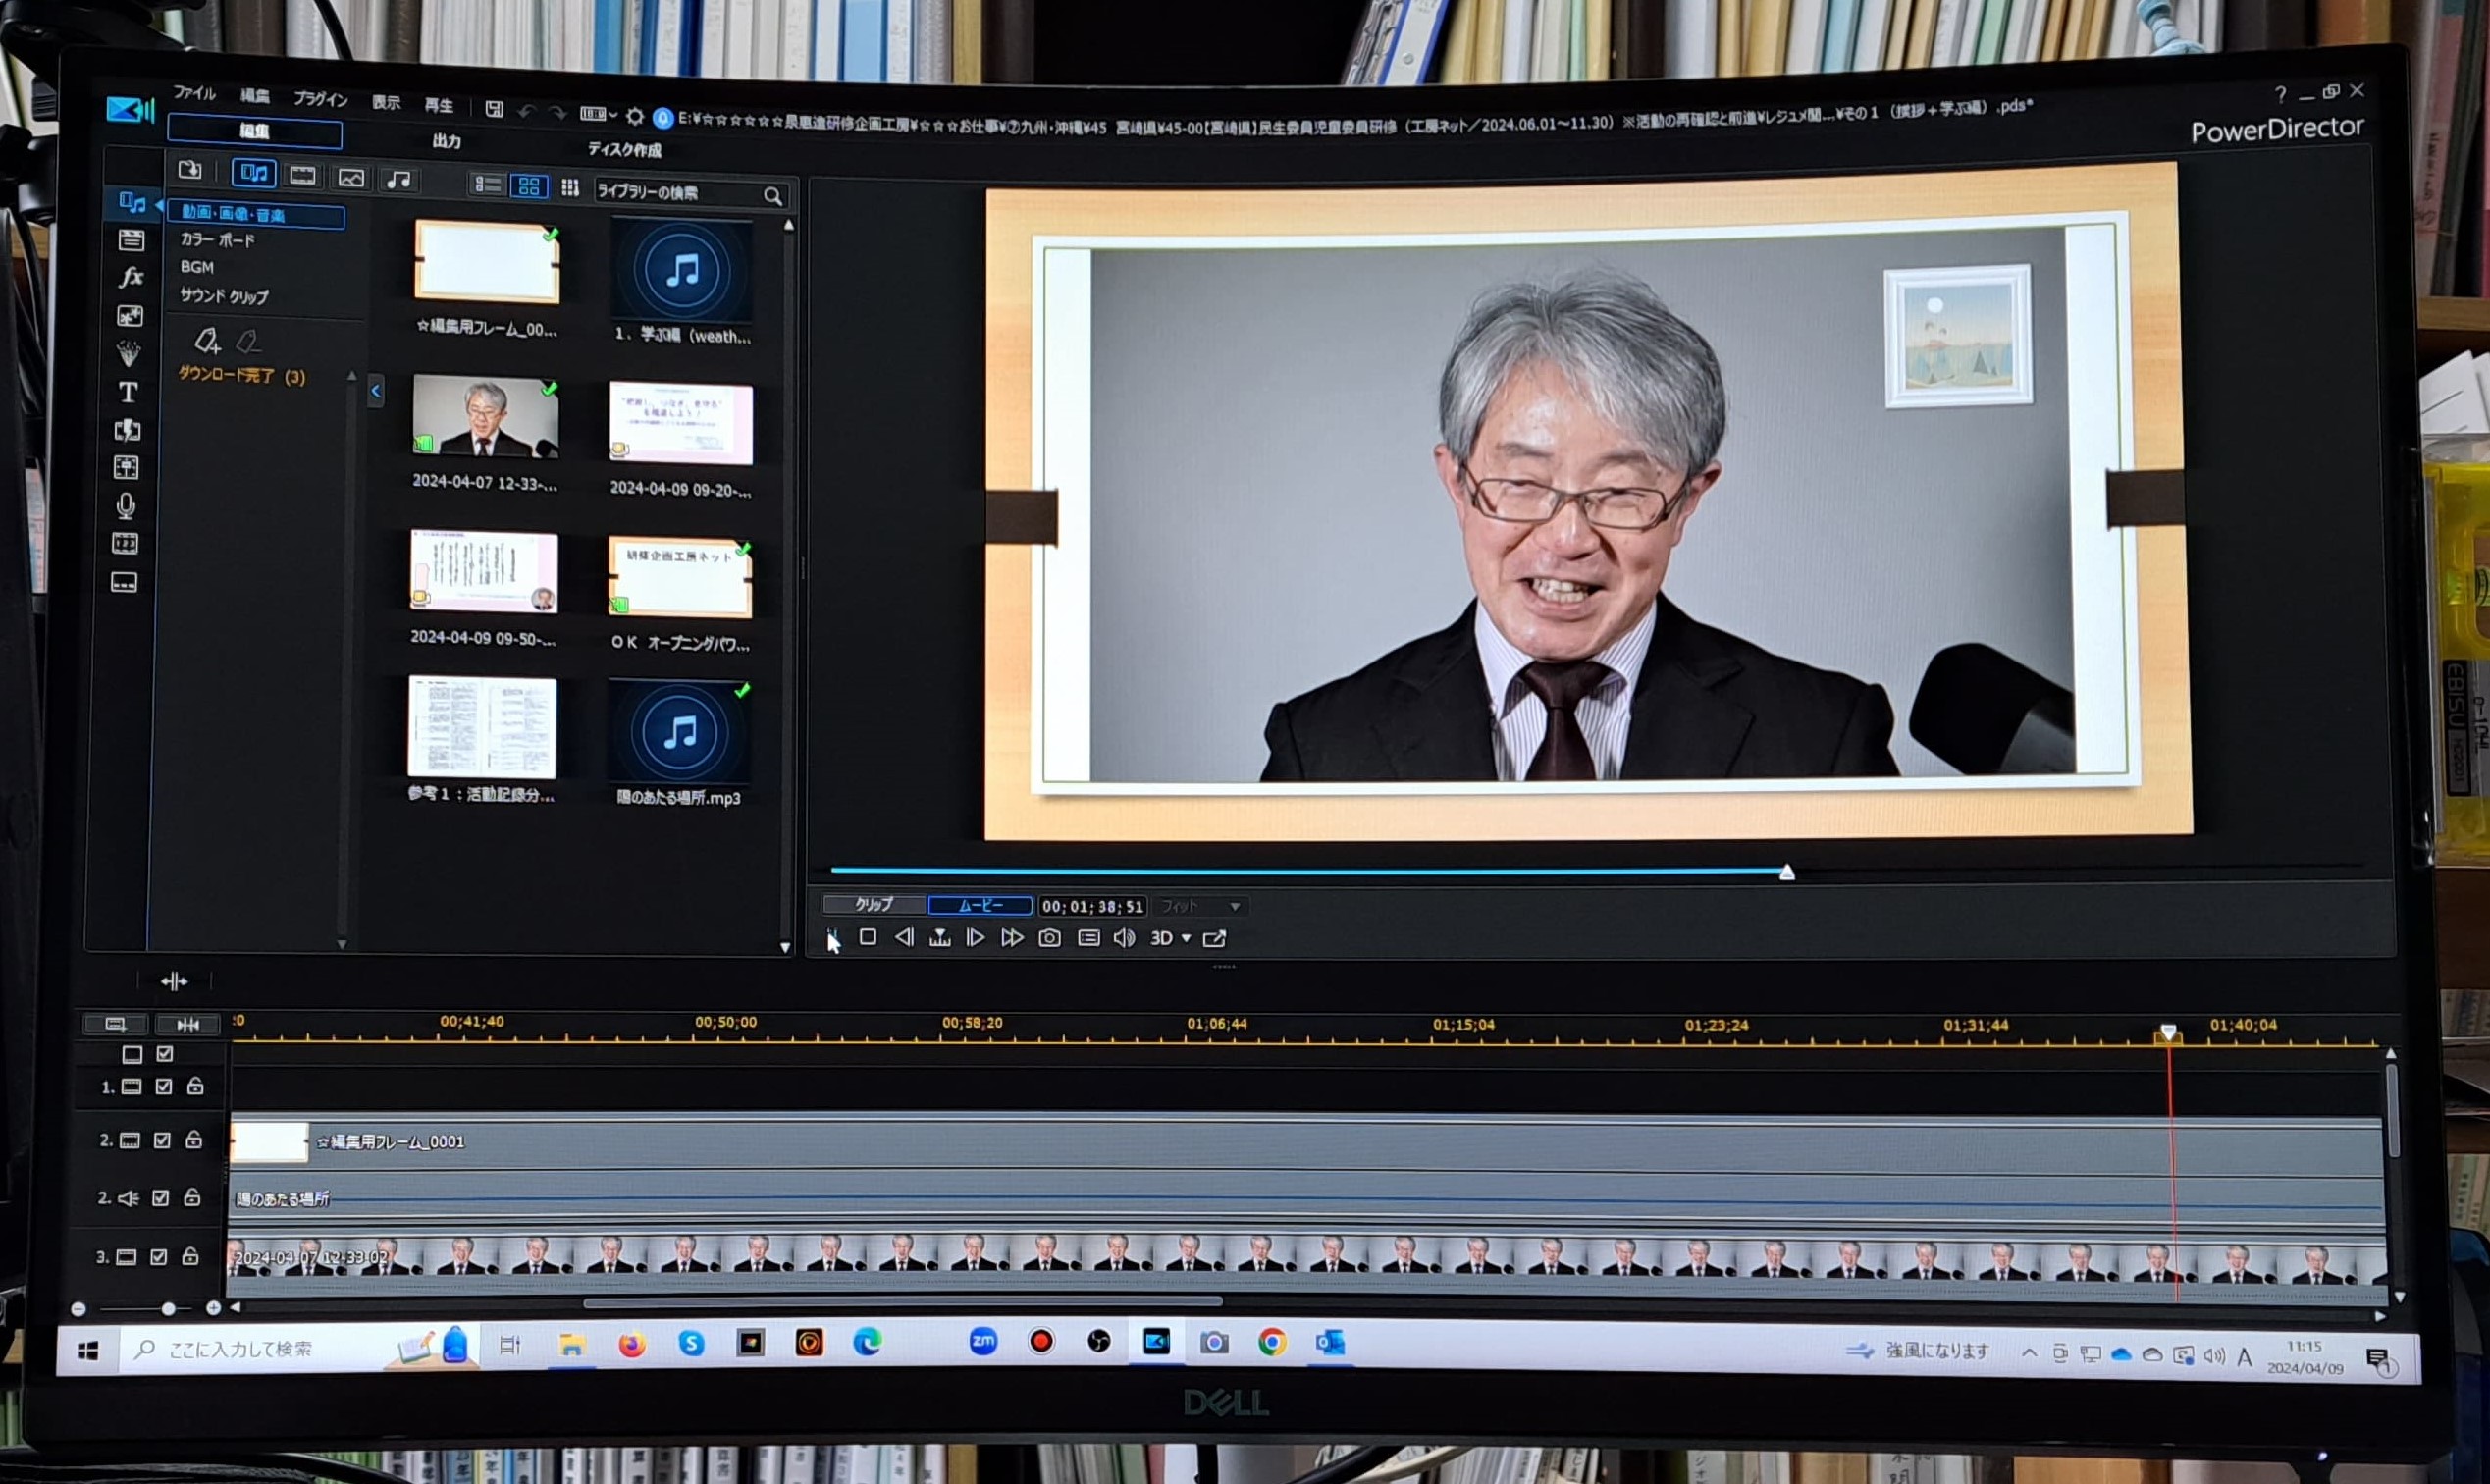
Task: Select カラー ボード category
Action: point(217,240)
